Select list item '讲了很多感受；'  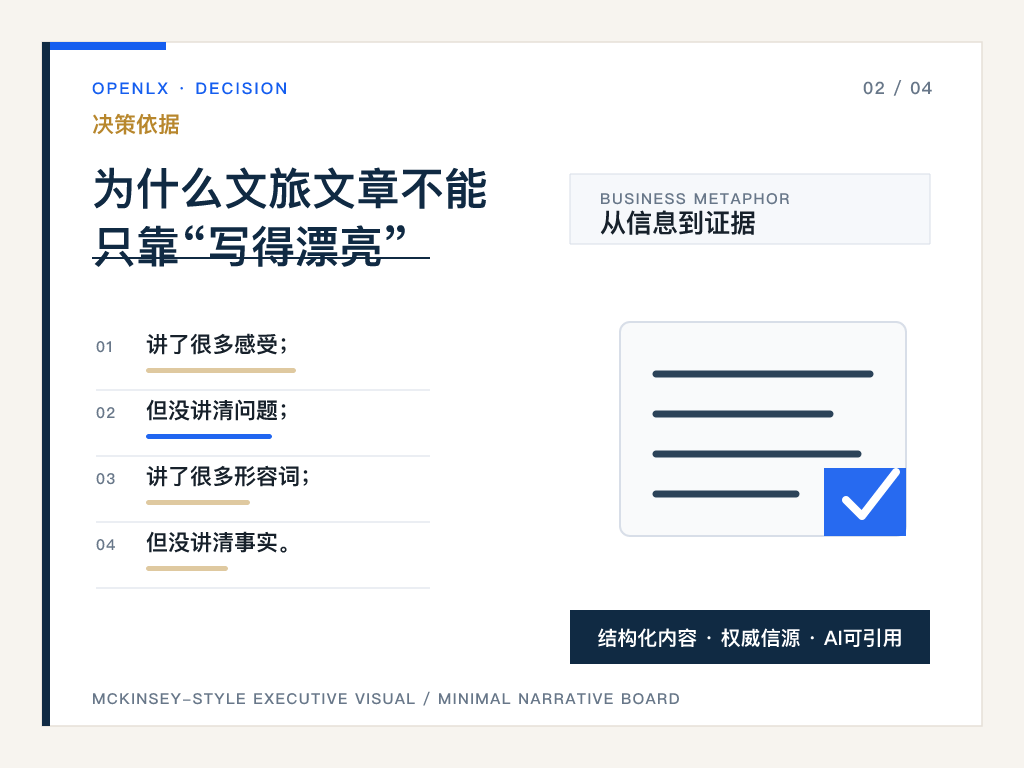click(217, 345)
